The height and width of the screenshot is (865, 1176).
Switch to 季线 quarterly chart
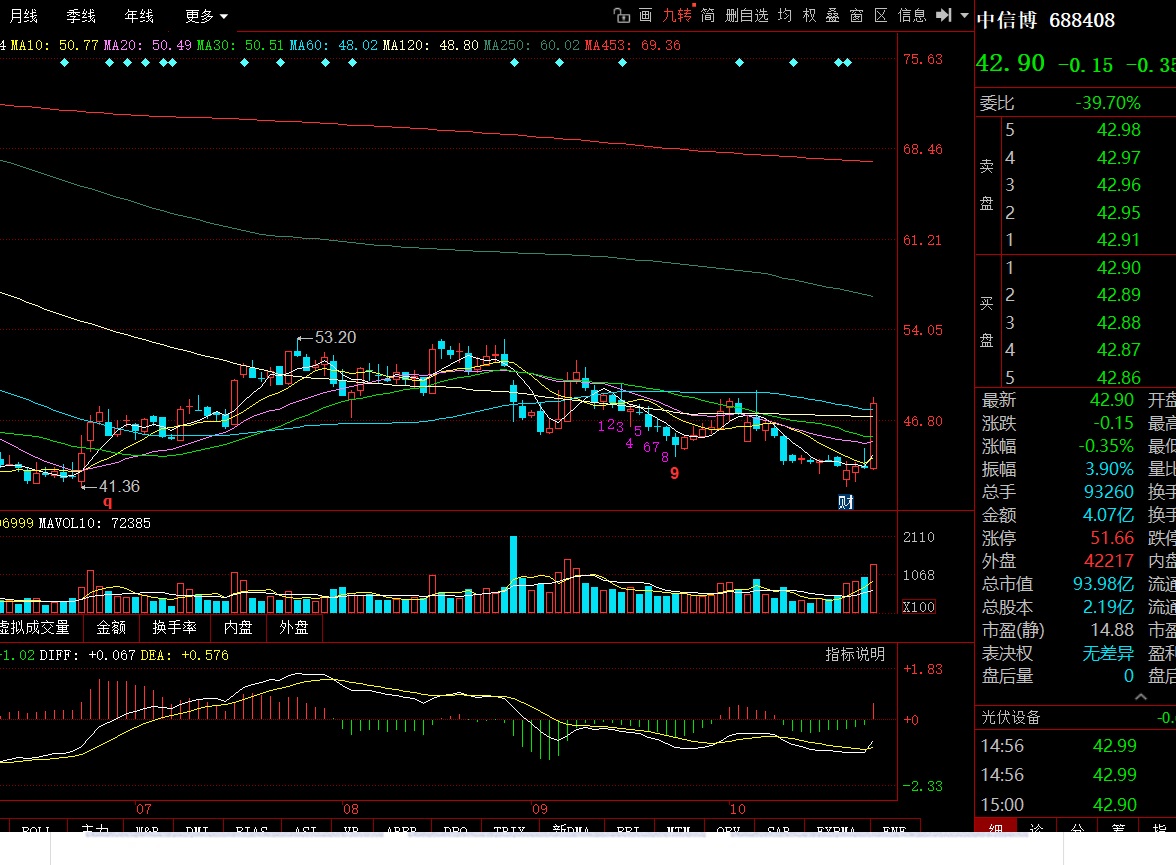click(x=81, y=16)
